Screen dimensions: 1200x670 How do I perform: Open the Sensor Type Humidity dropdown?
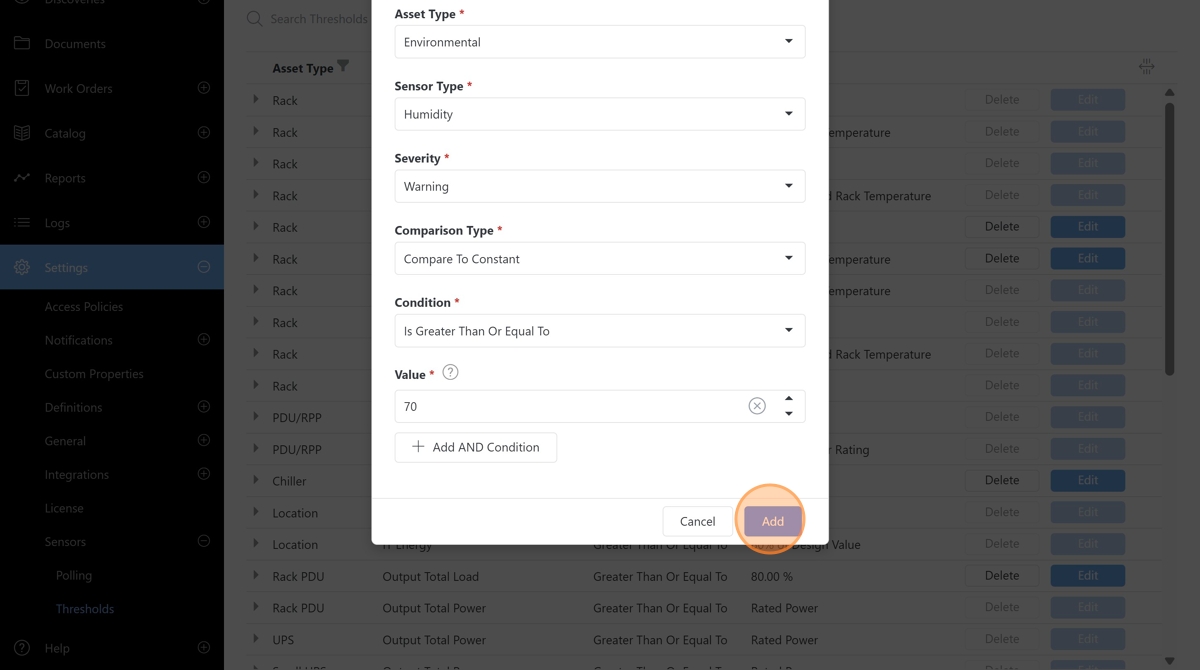(599, 114)
